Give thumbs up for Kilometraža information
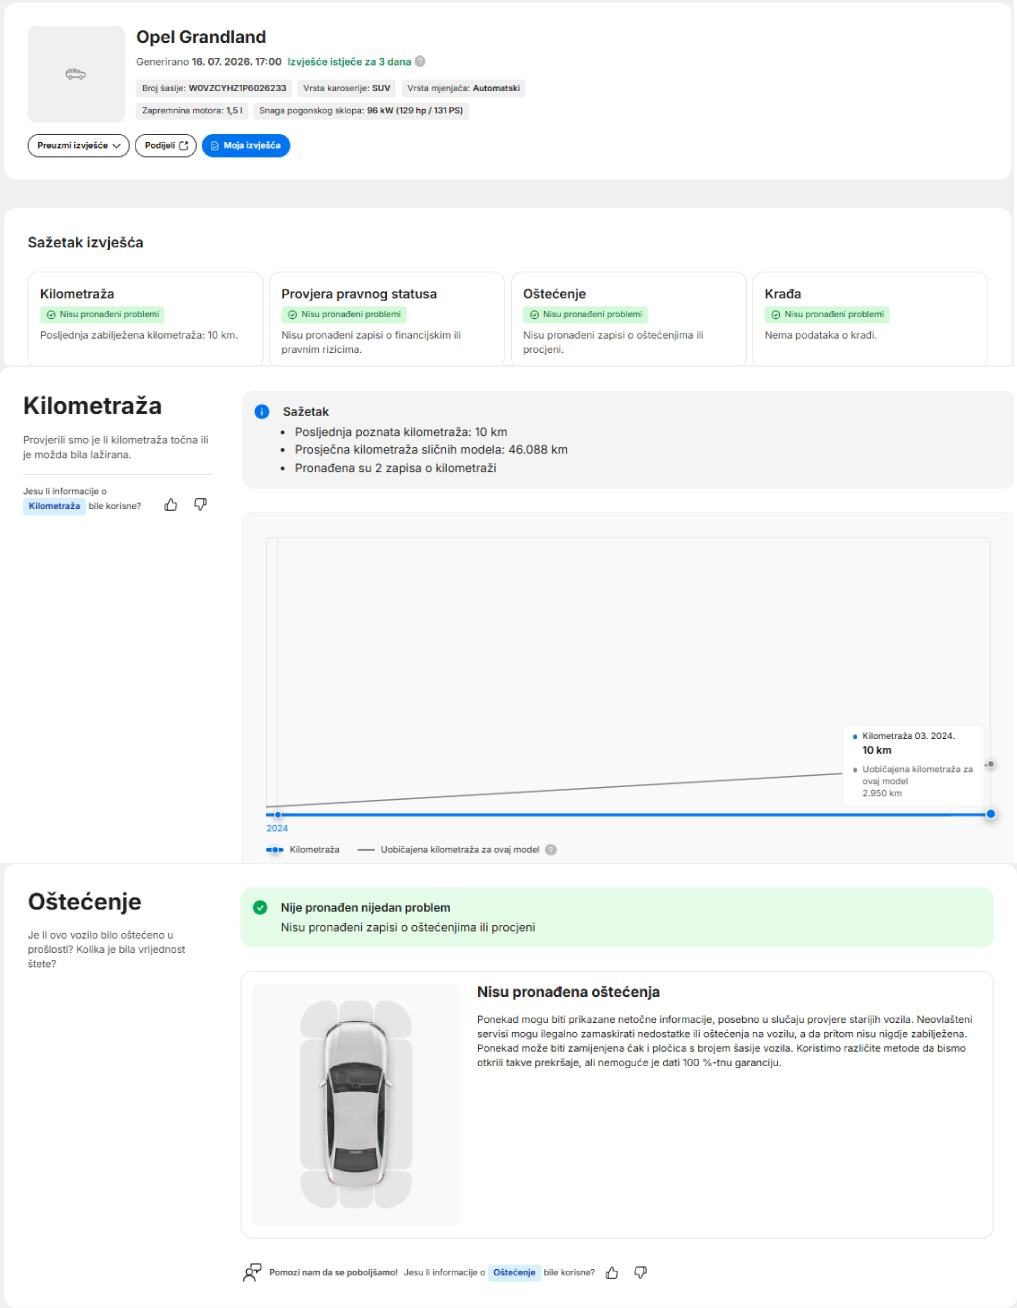 171,505
